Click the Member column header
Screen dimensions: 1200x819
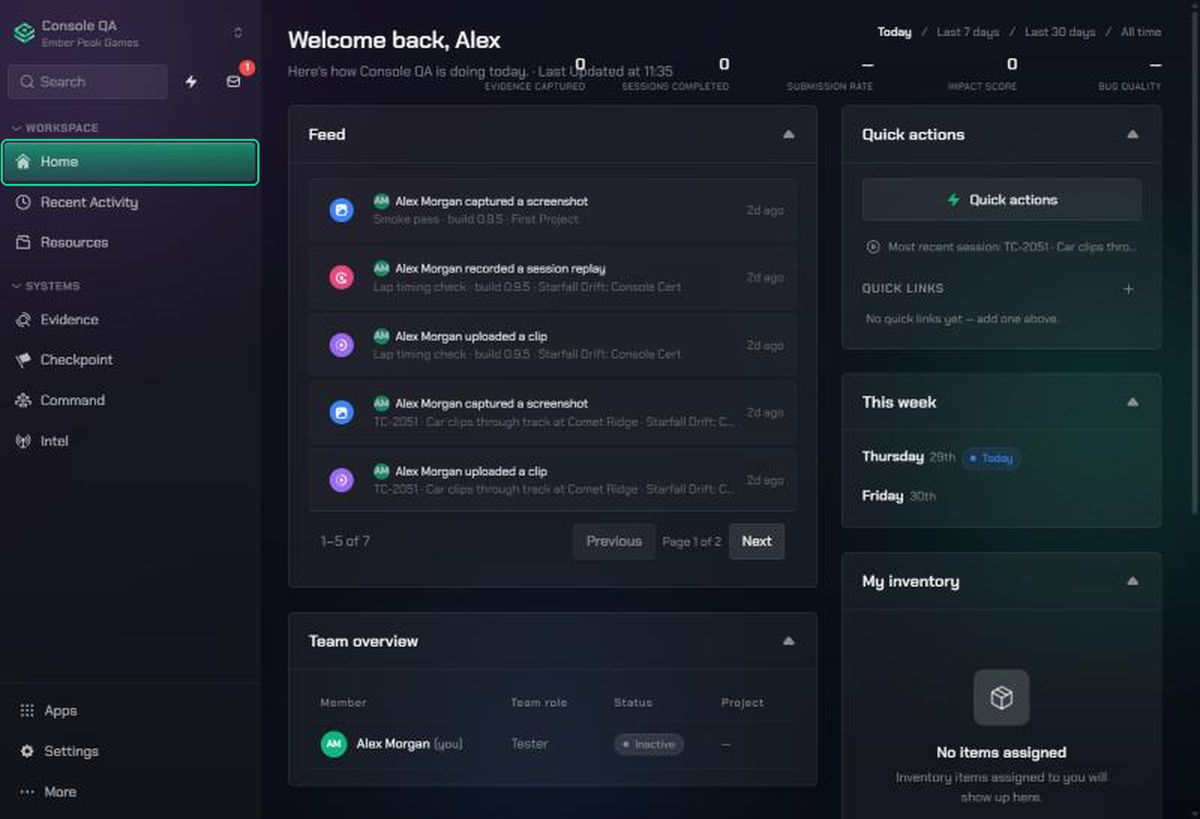click(343, 703)
